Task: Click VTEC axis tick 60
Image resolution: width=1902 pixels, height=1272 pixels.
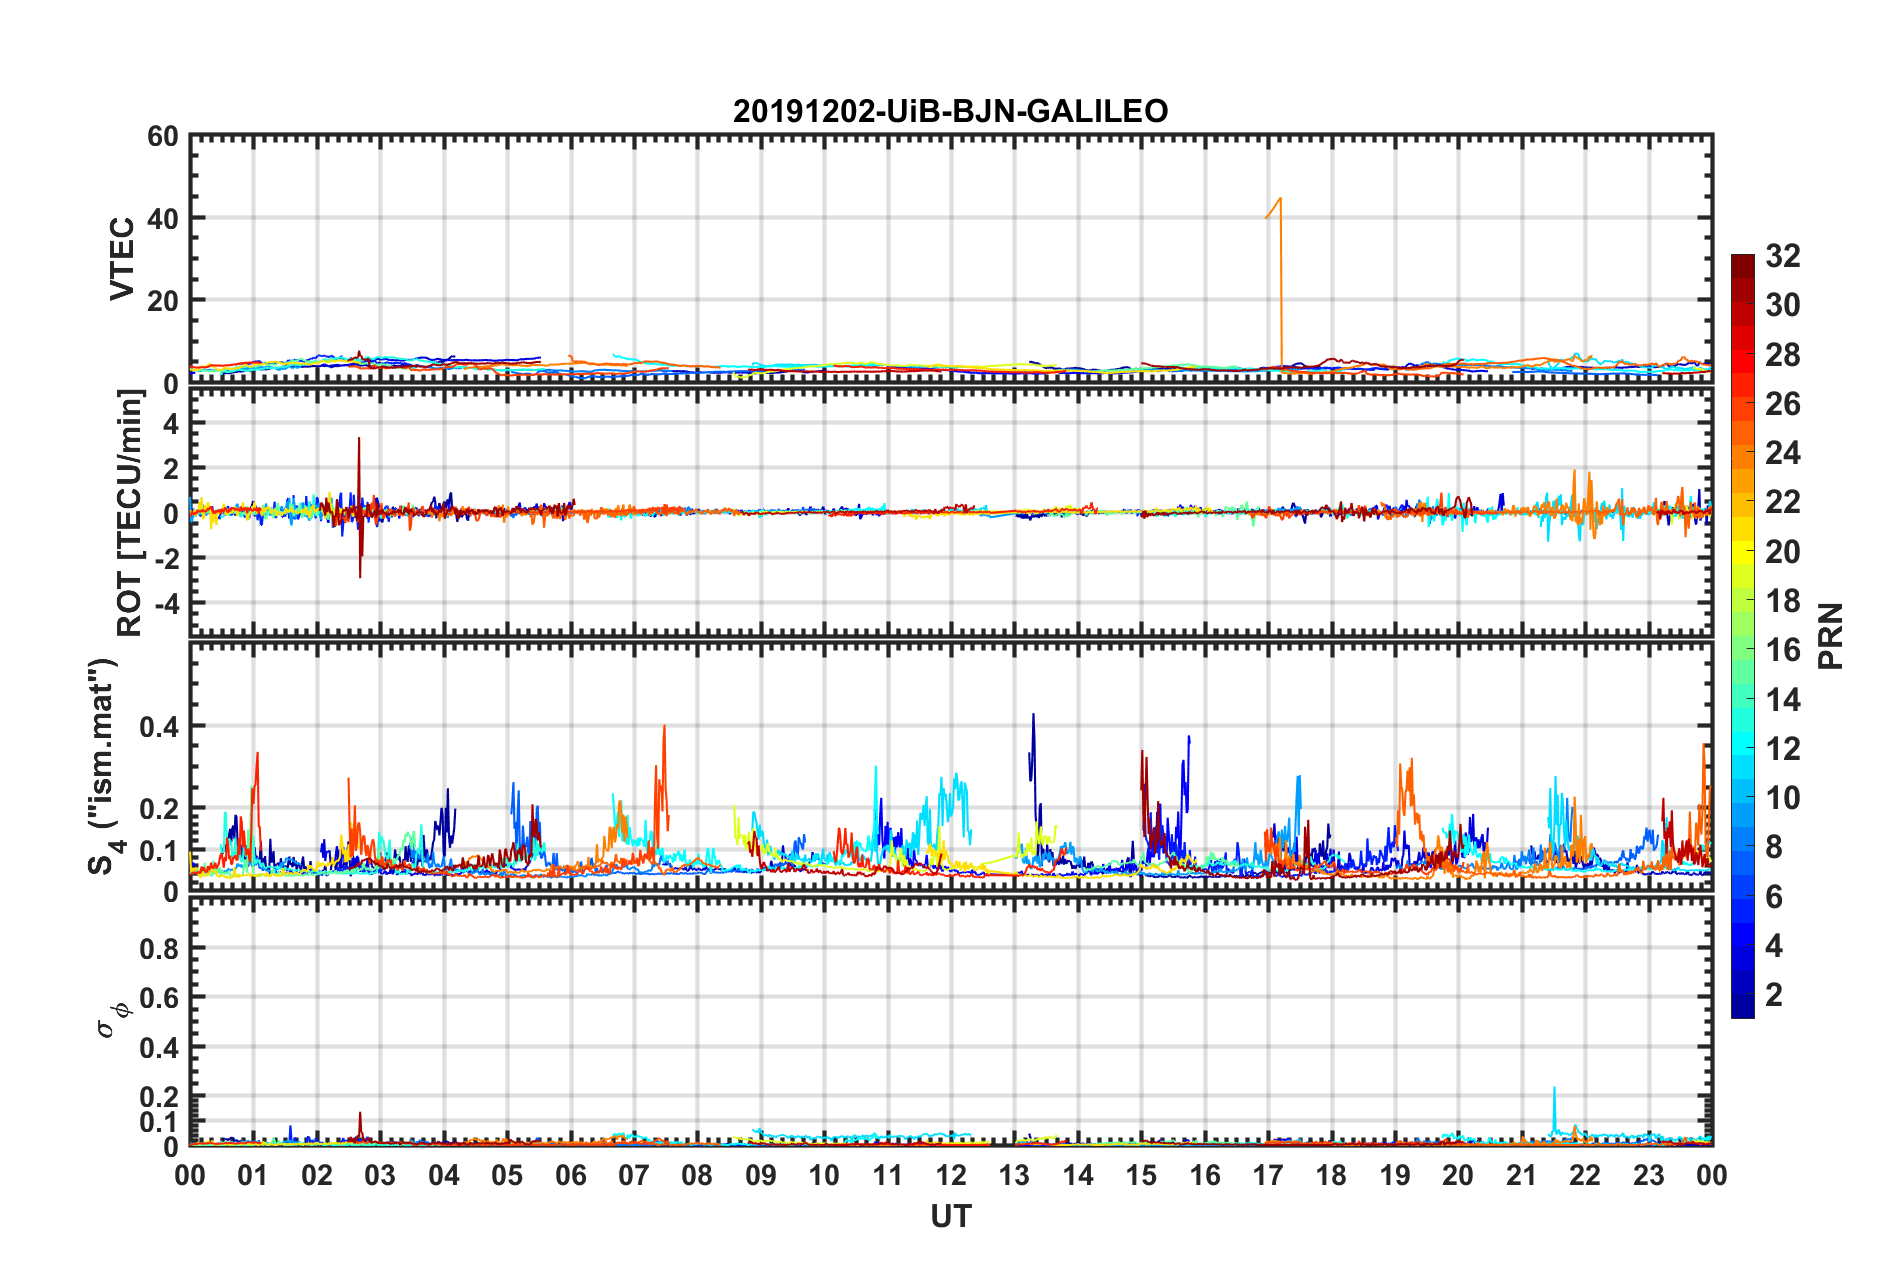Action: click(x=163, y=137)
